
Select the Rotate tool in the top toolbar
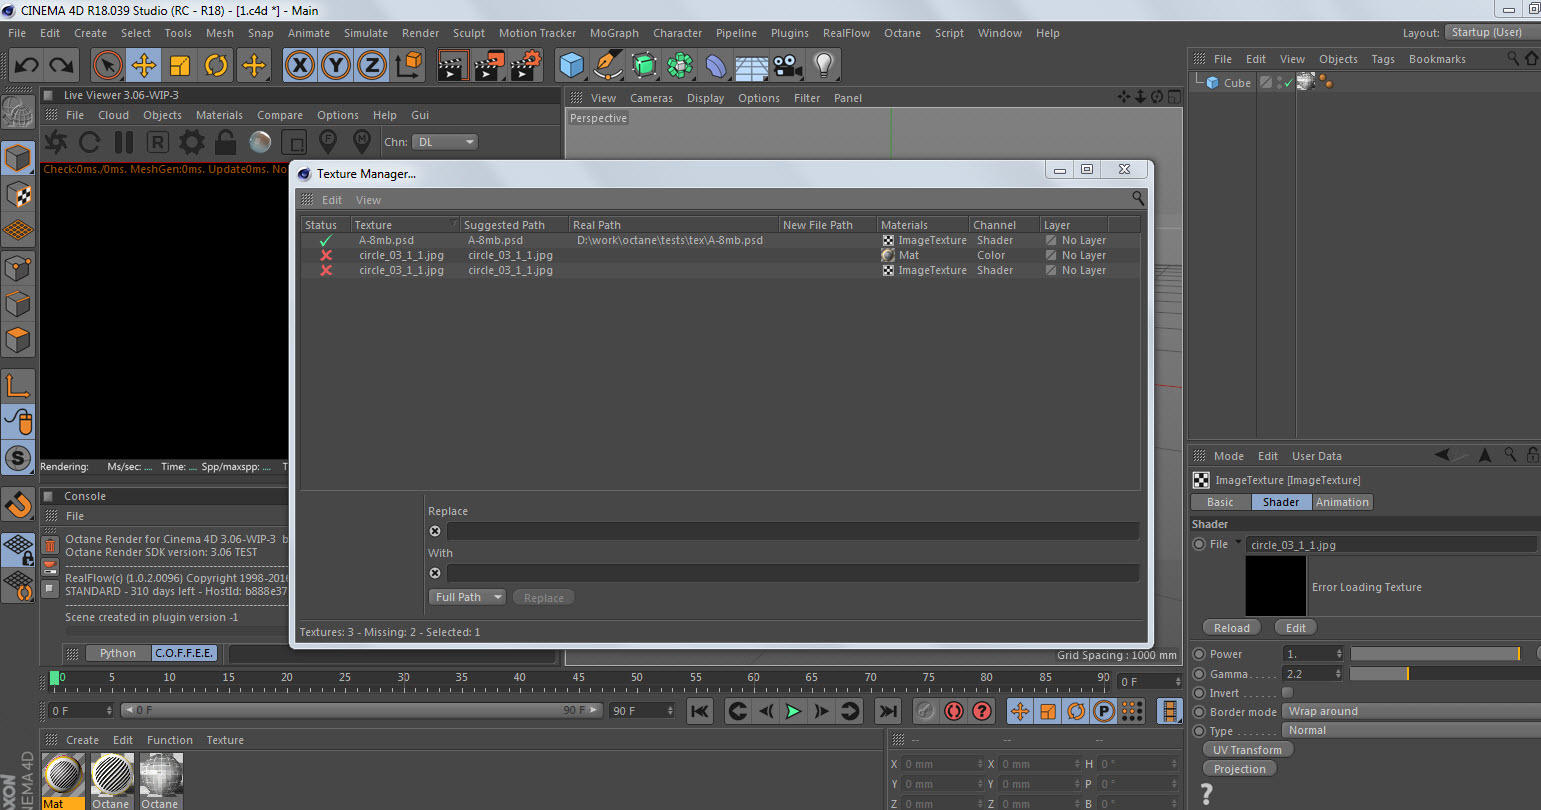pos(216,66)
